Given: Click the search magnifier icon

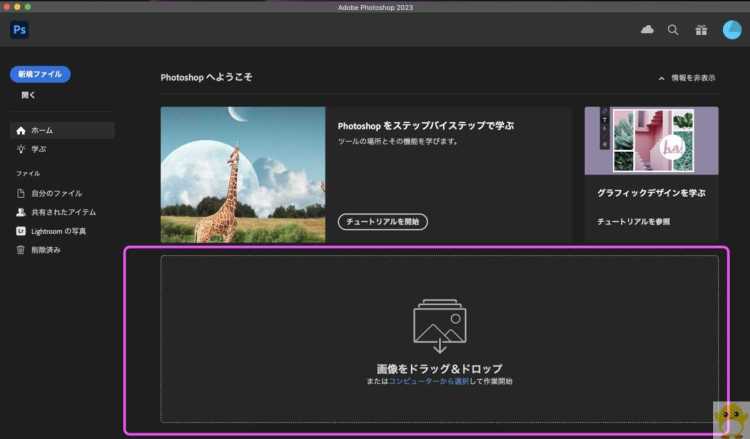Looking at the screenshot, I should click(x=673, y=30).
